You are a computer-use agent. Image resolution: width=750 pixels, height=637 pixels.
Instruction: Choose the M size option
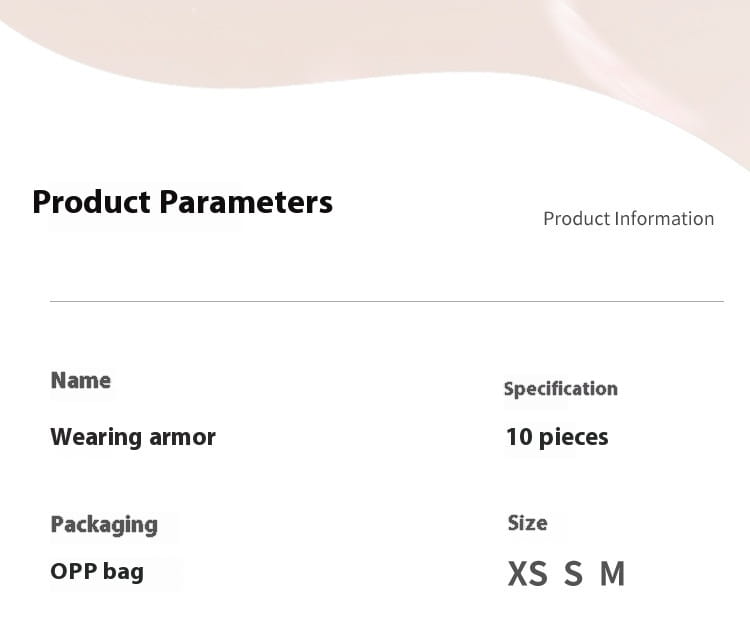pyautogui.click(x=612, y=574)
